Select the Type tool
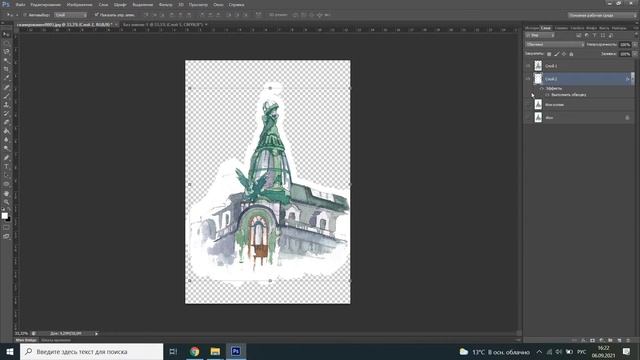Viewport: 640px width, 360px height. coord(6,166)
